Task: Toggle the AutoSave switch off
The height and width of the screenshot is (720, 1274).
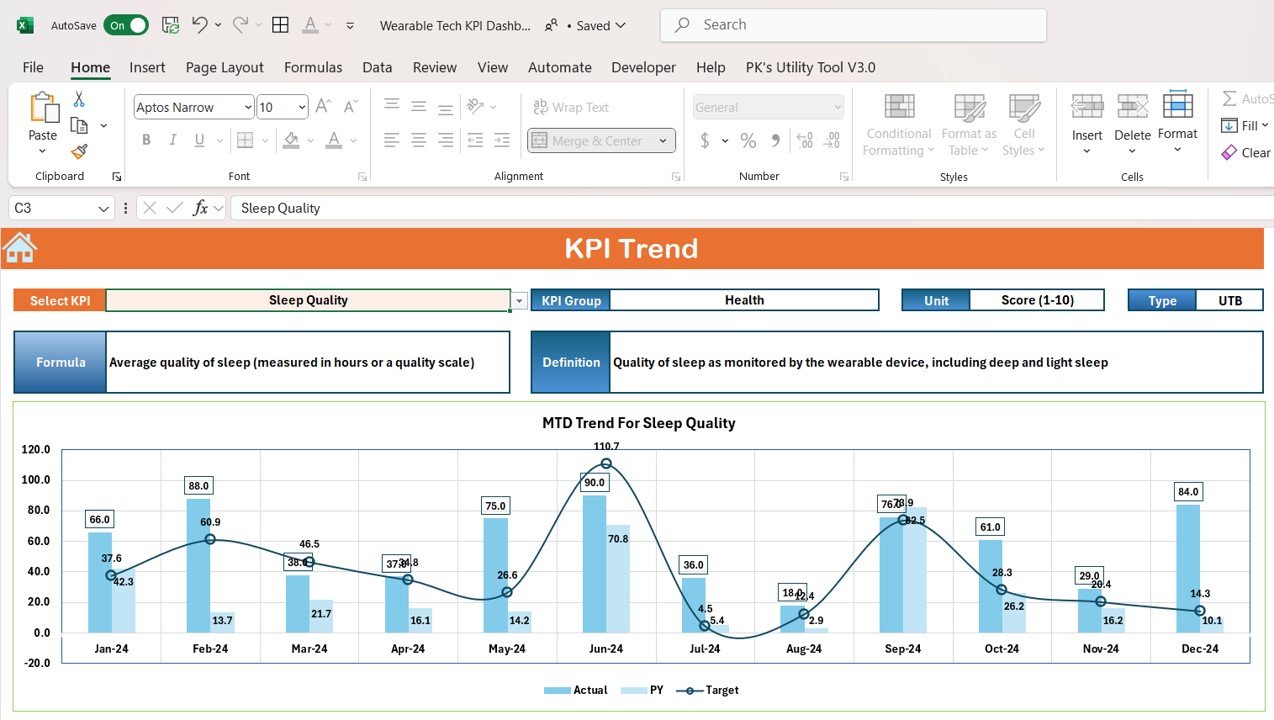Action: [126, 25]
